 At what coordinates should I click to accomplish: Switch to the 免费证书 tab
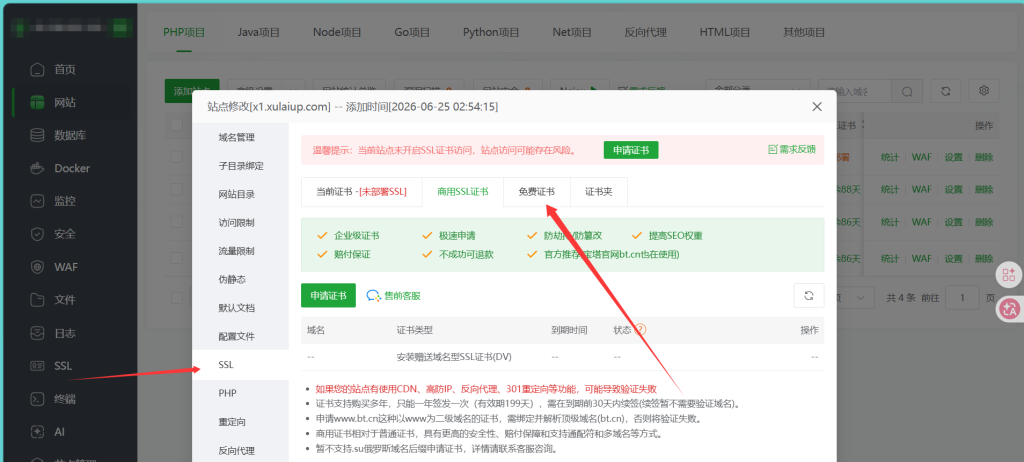click(537, 191)
